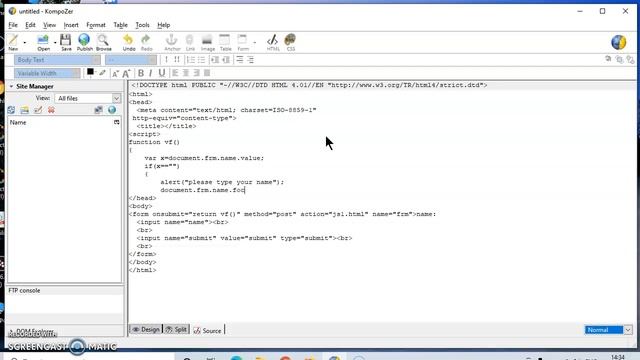The width and height of the screenshot is (640, 360).
Task: Toggle align right
Action: tap(196, 73)
